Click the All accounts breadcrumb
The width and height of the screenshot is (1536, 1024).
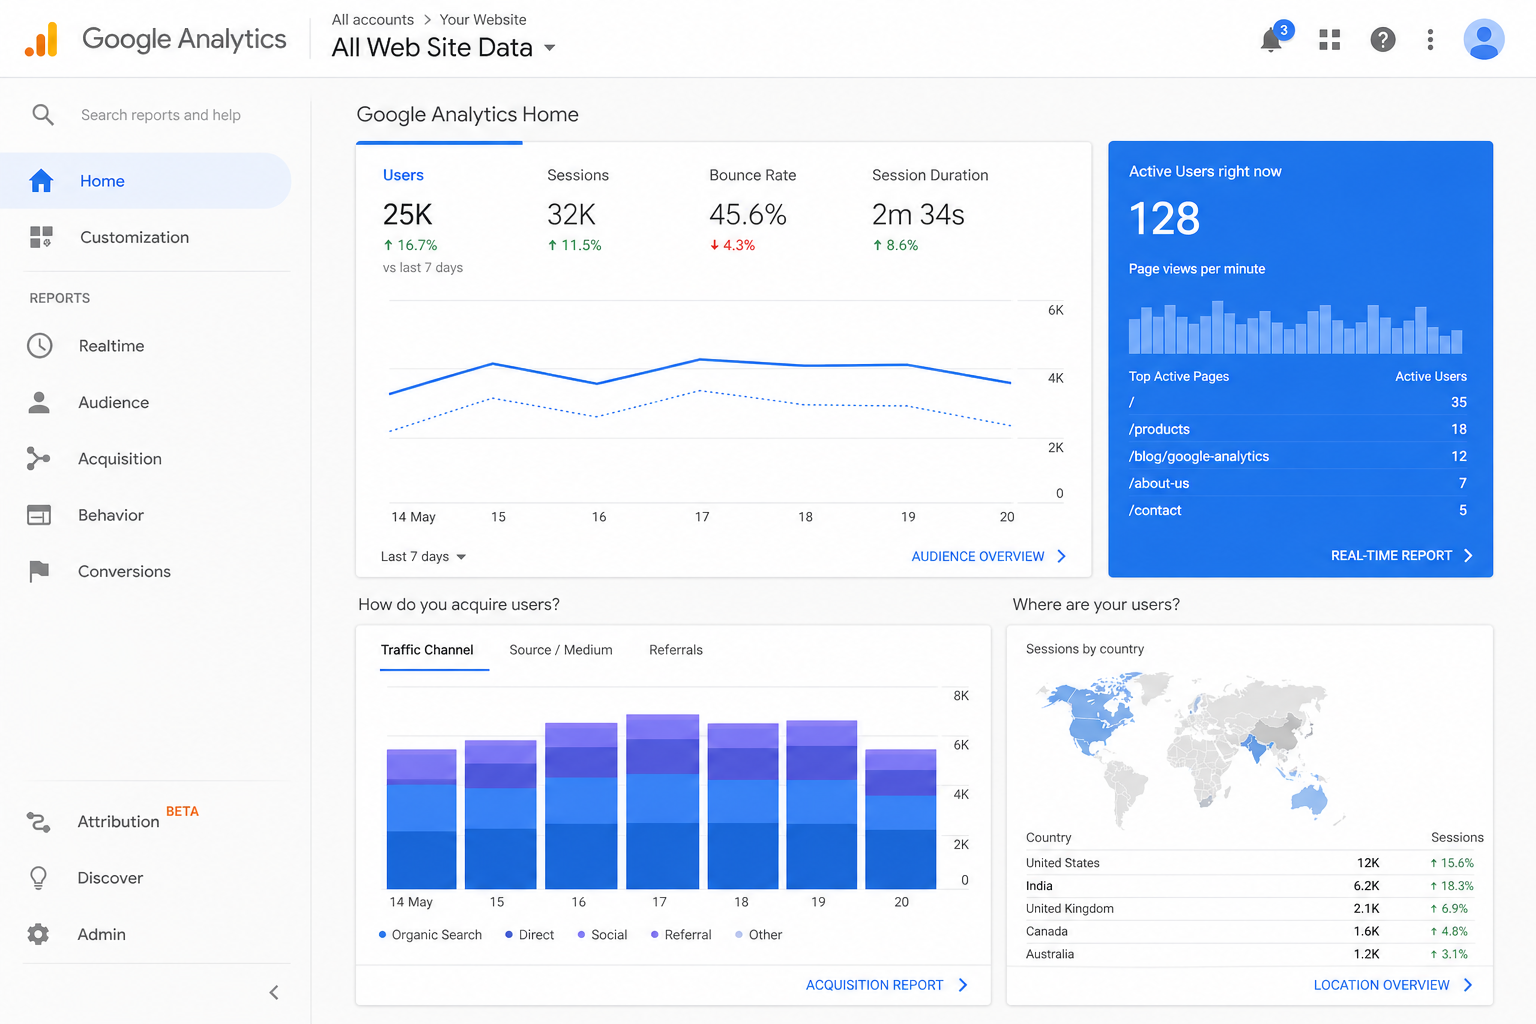coord(373,20)
